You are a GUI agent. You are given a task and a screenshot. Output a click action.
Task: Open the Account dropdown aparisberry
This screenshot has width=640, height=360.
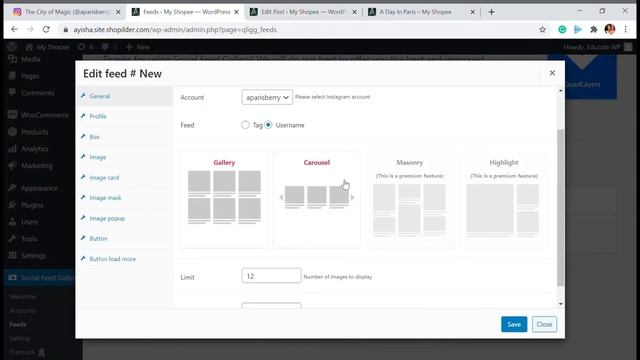tap(267, 97)
